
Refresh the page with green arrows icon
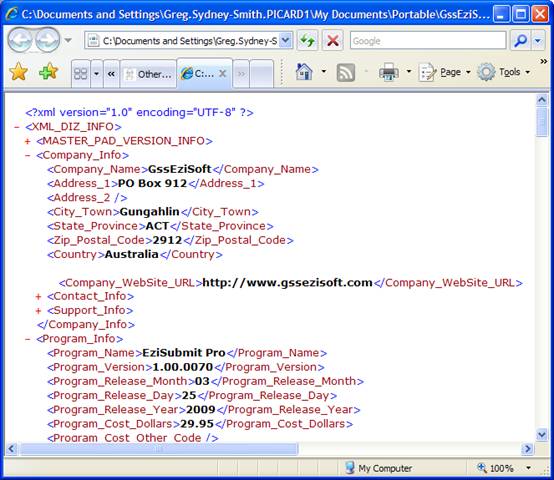(307, 41)
